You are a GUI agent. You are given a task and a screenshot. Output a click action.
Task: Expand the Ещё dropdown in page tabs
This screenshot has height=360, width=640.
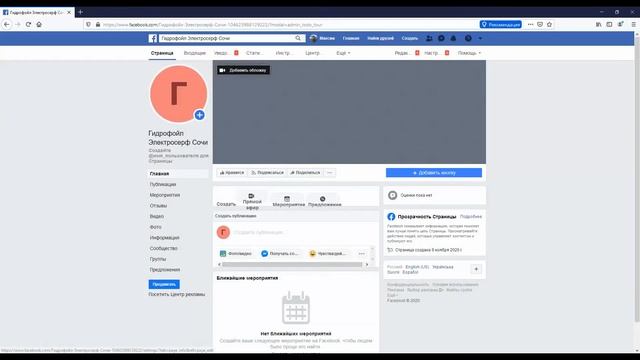pyautogui.click(x=343, y=53)
